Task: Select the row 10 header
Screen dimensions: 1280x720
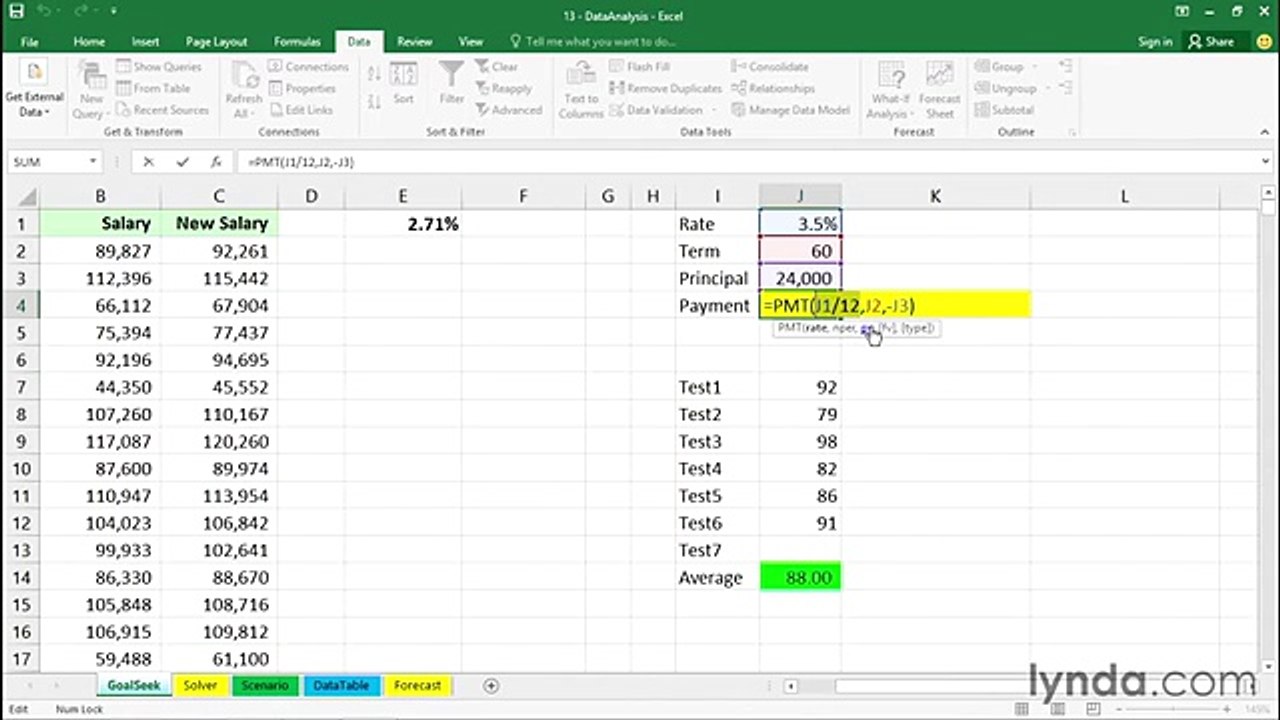Action: [x=20, y=469]
